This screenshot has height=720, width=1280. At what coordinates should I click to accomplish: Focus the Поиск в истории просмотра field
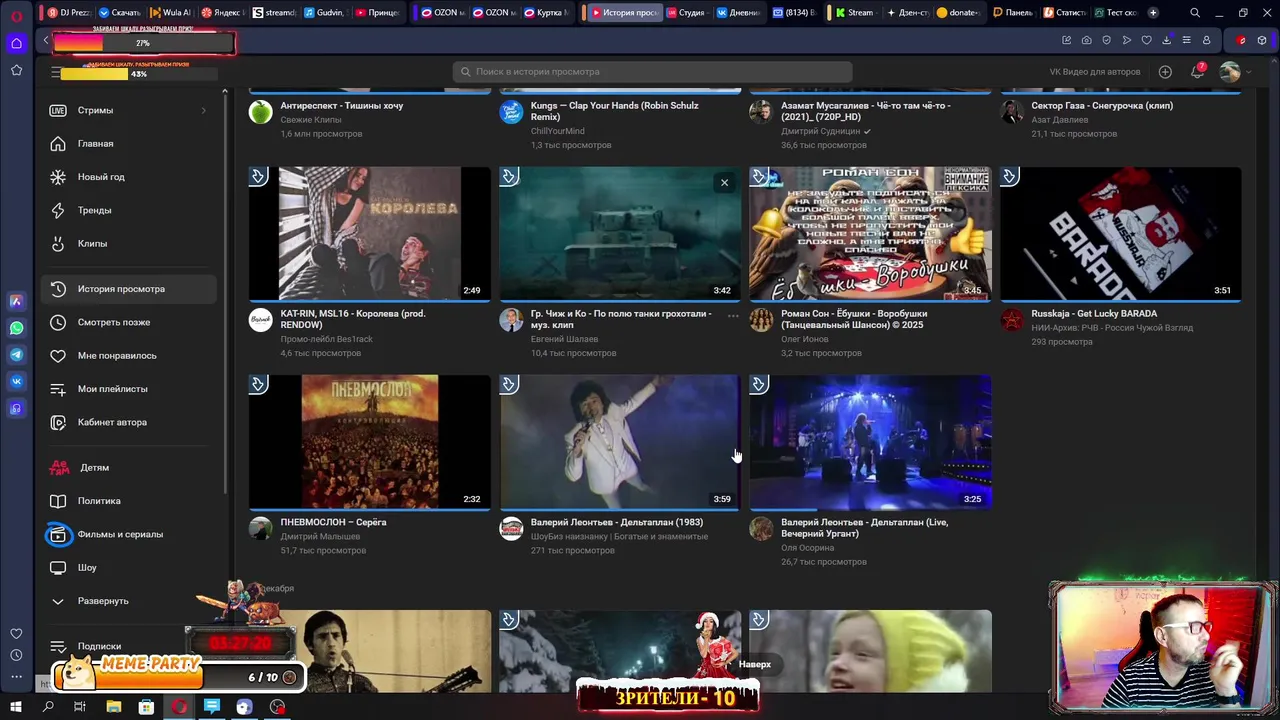(652, 72)
